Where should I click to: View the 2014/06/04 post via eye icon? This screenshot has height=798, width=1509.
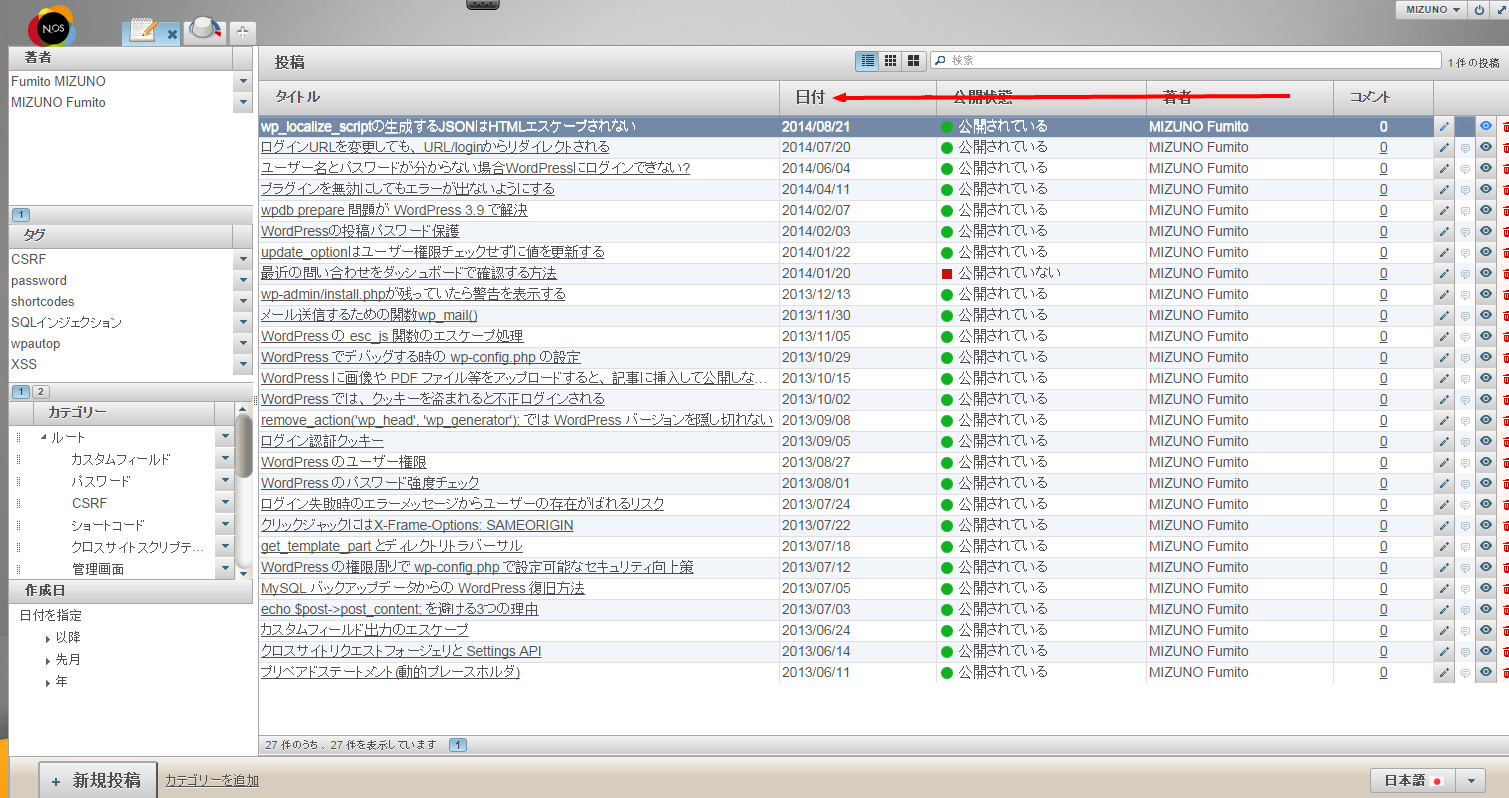(x=1486, y=168)
